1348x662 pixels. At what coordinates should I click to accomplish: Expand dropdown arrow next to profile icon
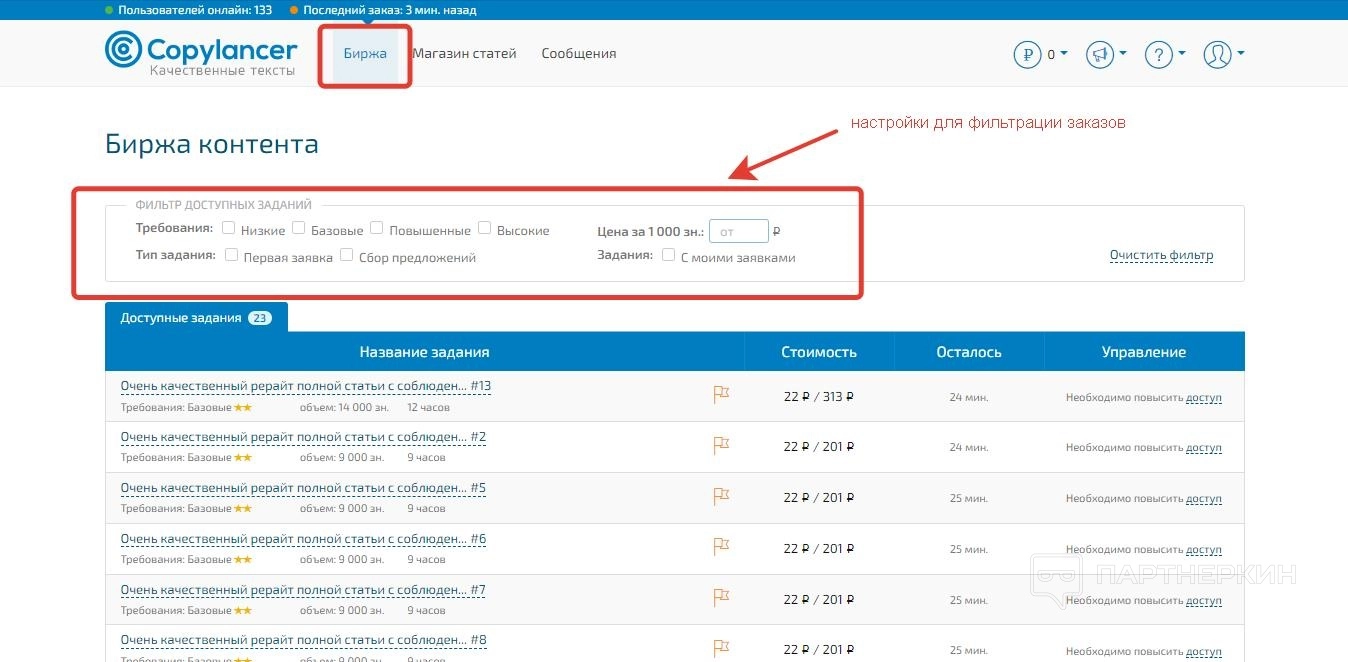1241,53
